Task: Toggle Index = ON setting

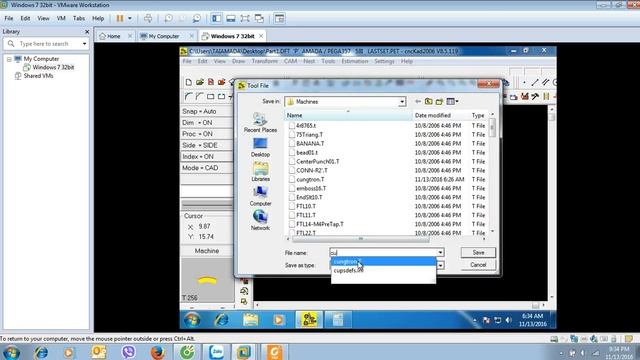Action: (207, 157)
